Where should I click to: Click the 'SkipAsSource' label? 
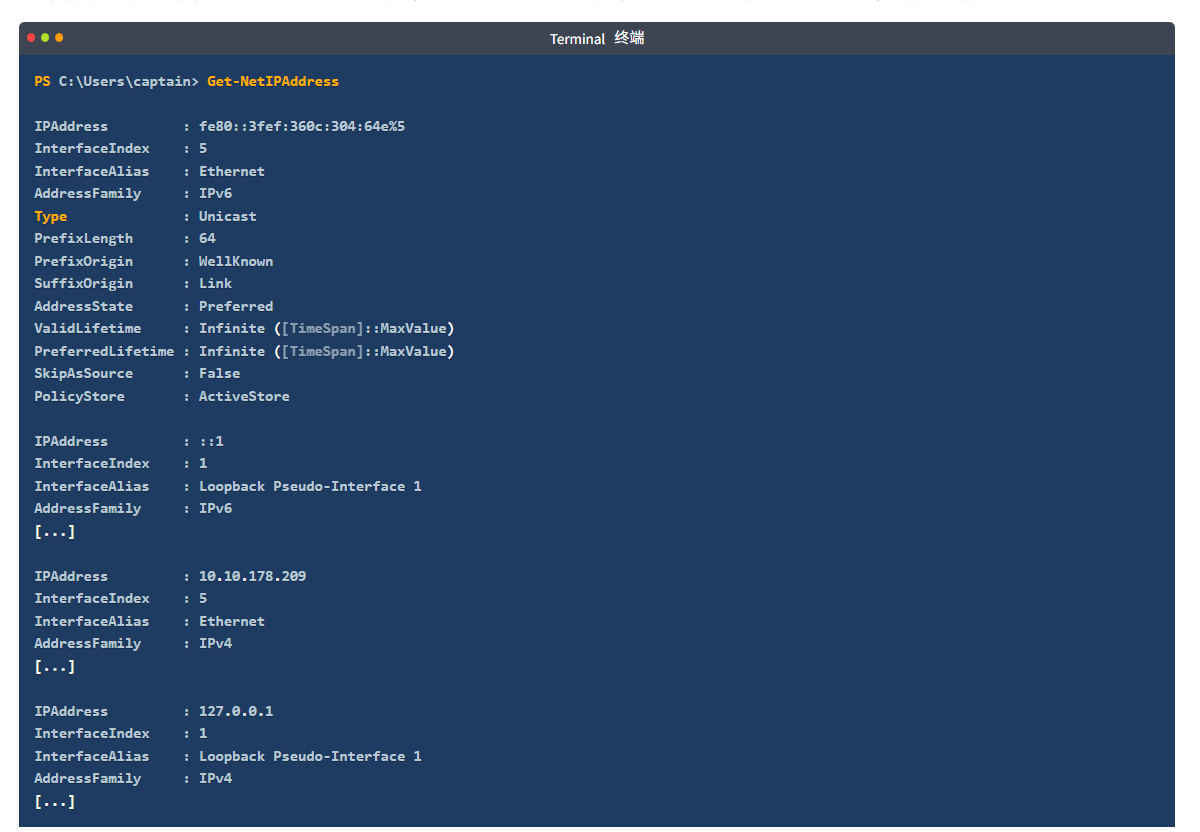tap(84, 373)
